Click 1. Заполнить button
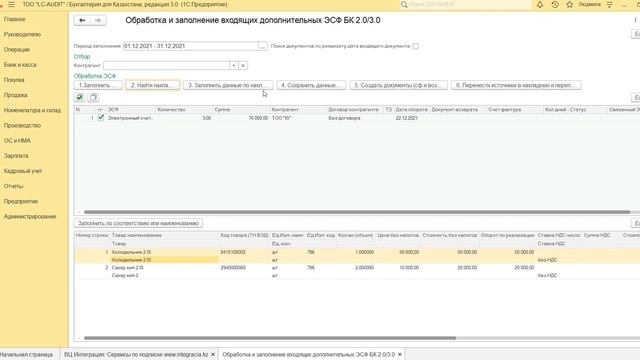 pyautogui.click(x=98, y=85)
